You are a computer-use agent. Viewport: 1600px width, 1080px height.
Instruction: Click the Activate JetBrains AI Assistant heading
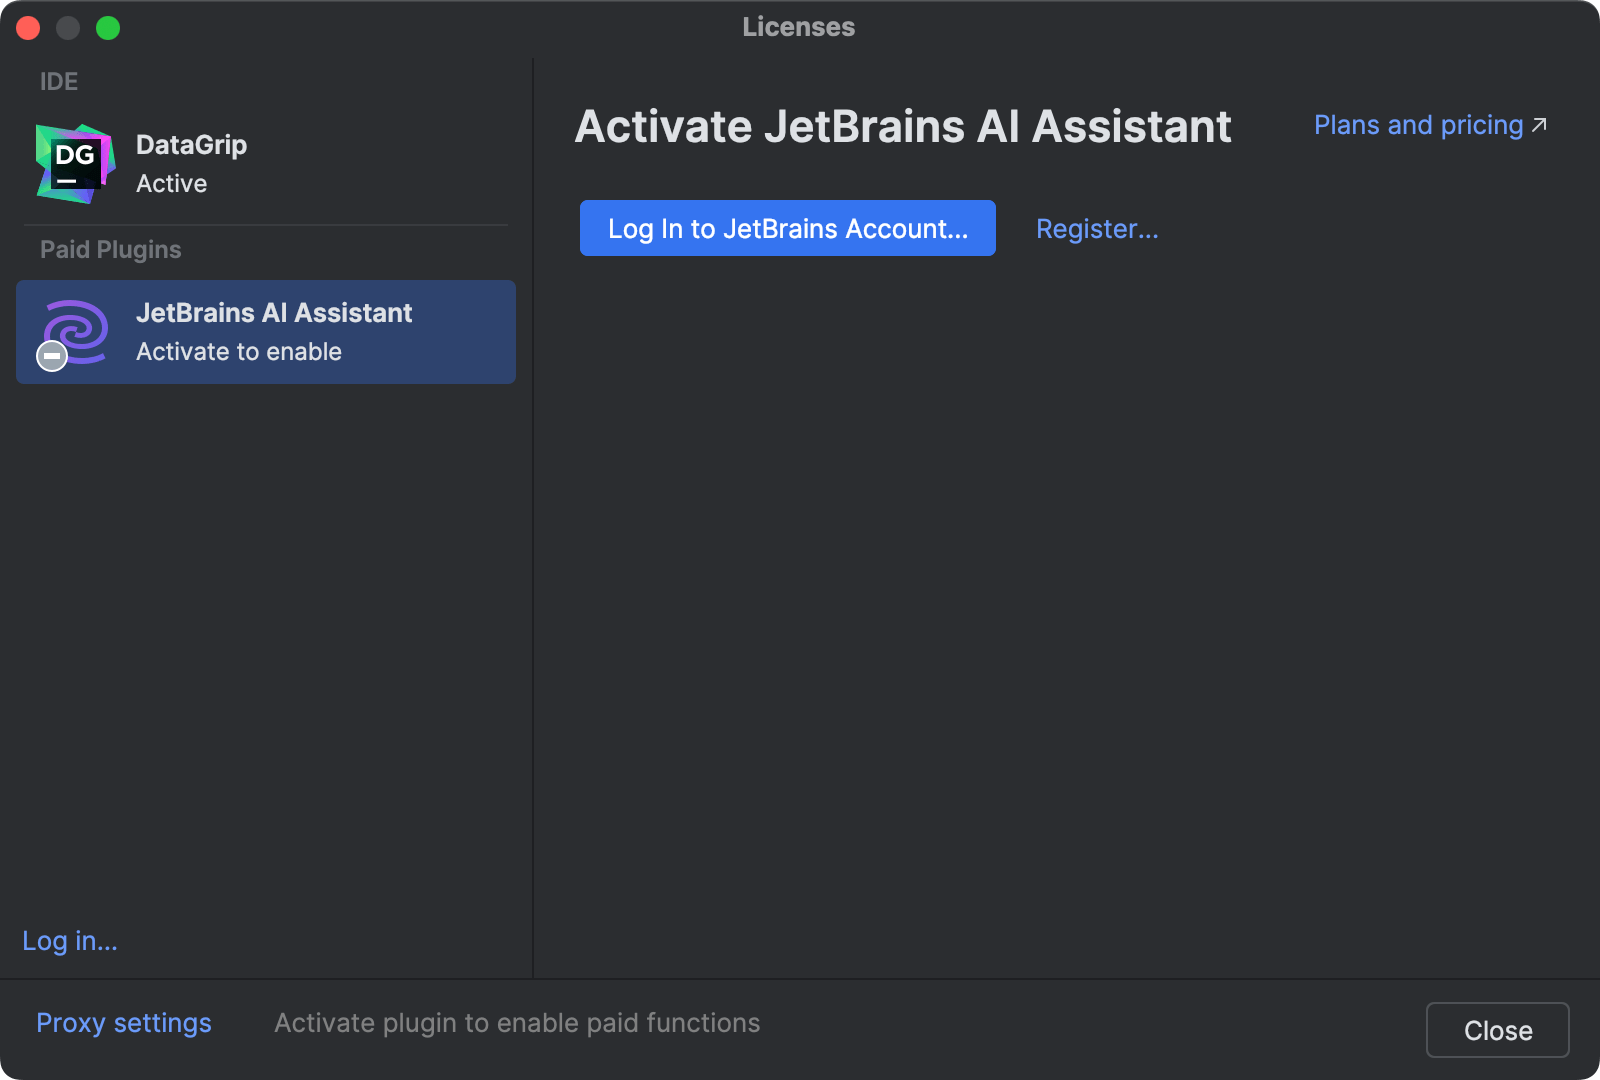pos(902,126)
